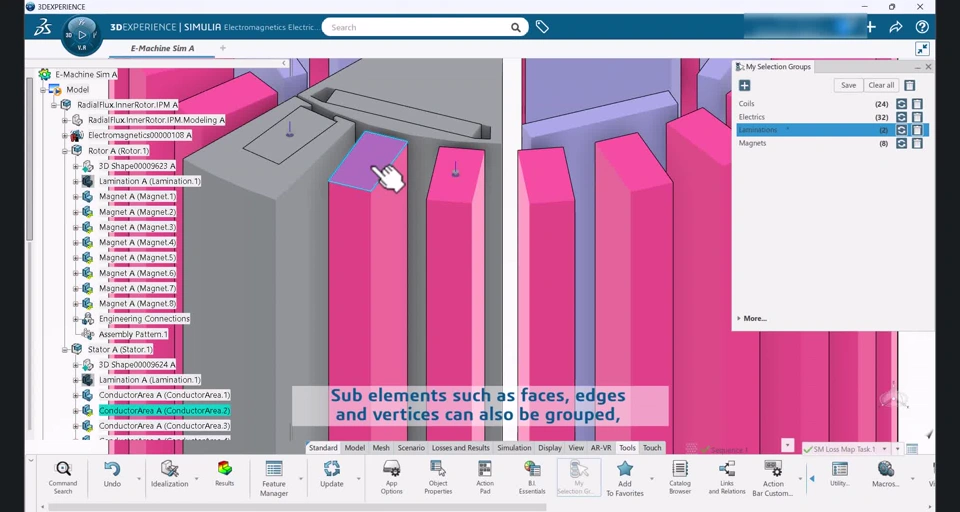The image size is (960, 512).
Task: Open the Command Search tool
Action: coord(62,476)
